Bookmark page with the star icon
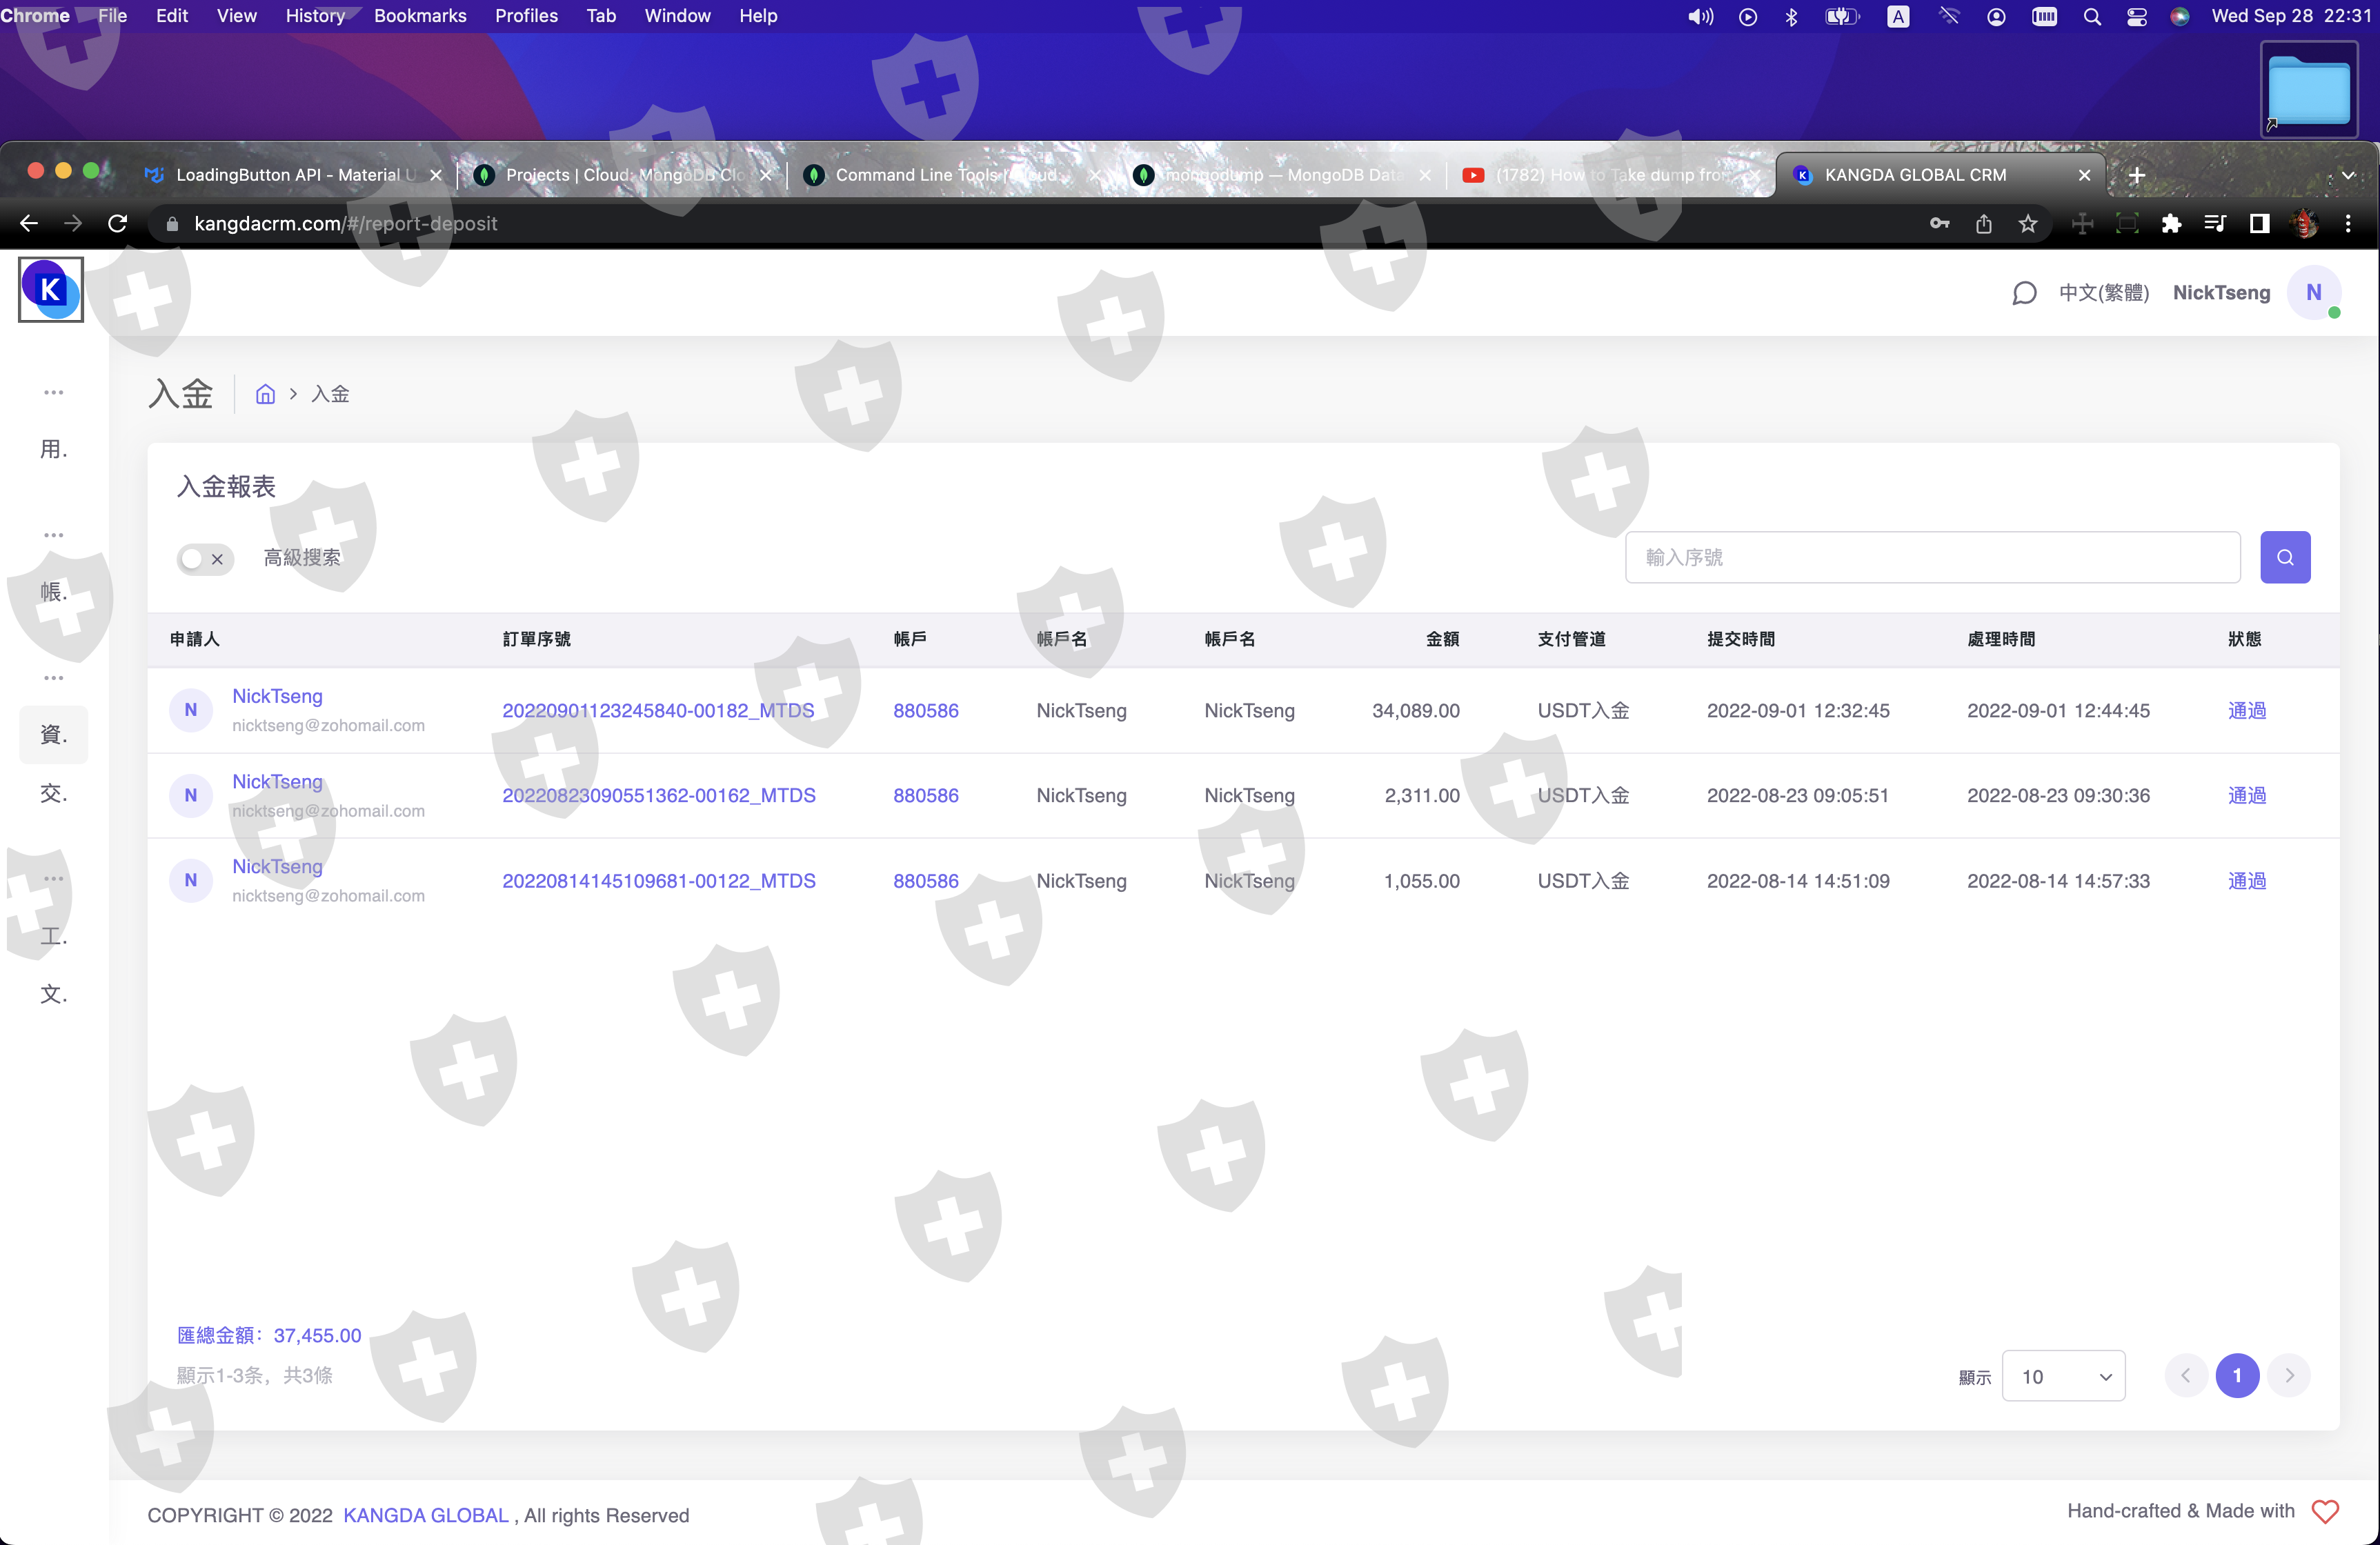2380x1545 pixels. (2027, 224)
